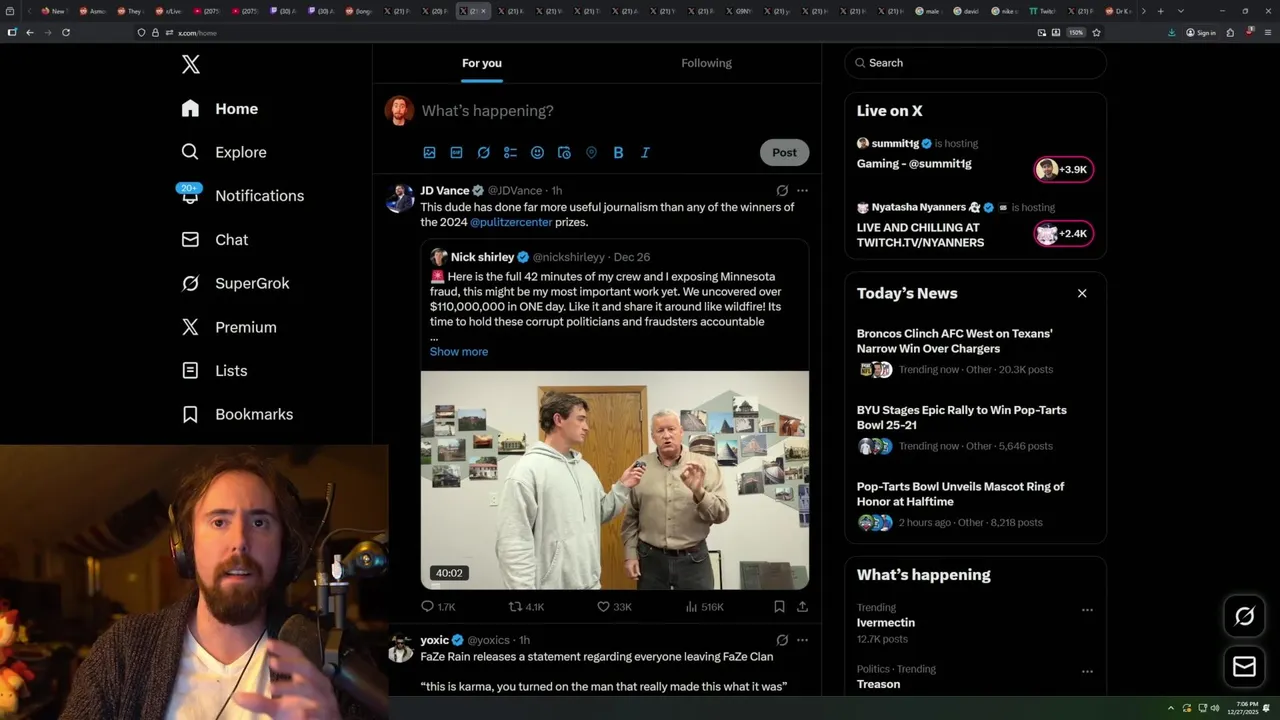Image resolution: width=1280 pixels, height=720 pixels.
Task: Join Nyatasha Nyanners live, +2.4K
Action: [1063, 234]
